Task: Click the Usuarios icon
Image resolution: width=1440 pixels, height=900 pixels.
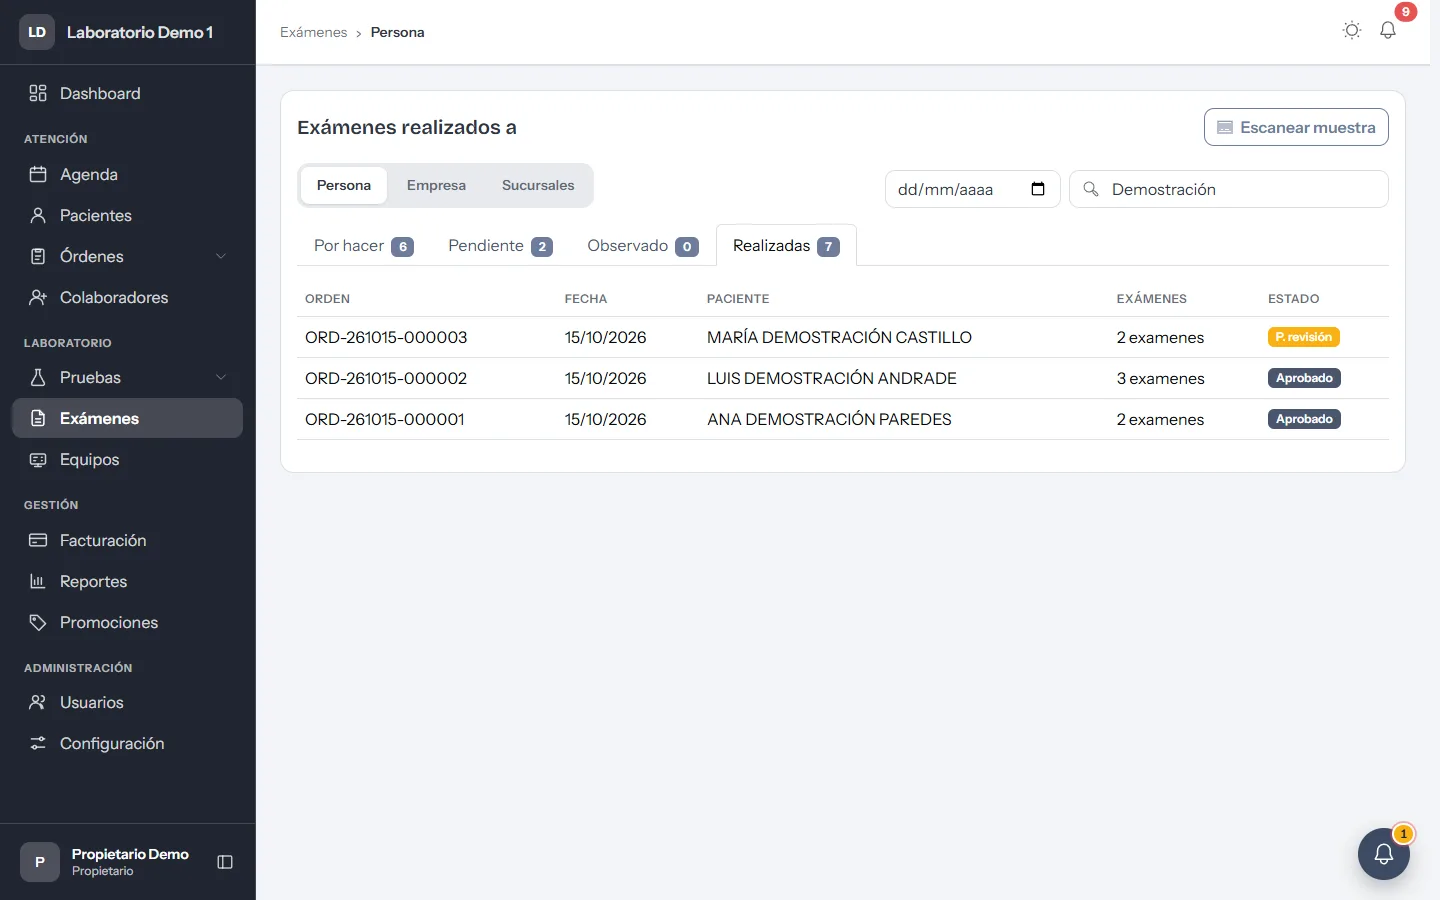Action: click(x=38, y=702)
